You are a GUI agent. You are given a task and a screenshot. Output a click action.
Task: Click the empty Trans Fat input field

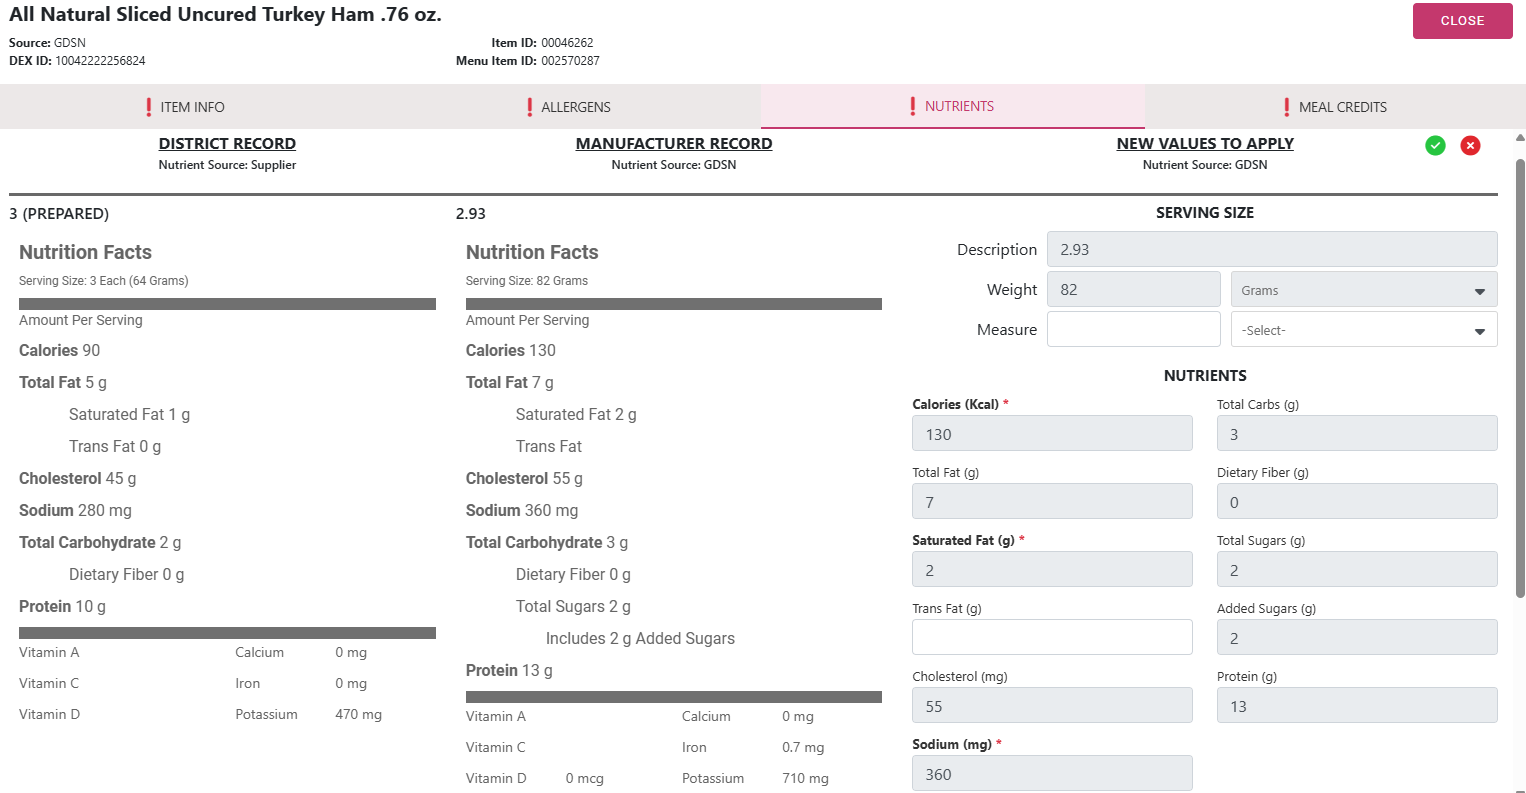tap(1052, 637)
